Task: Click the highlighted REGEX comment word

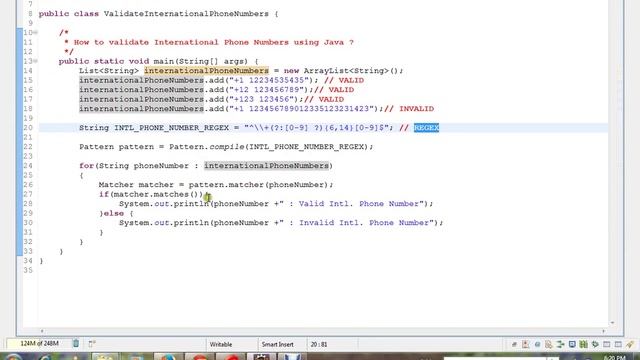Action: 426,128
